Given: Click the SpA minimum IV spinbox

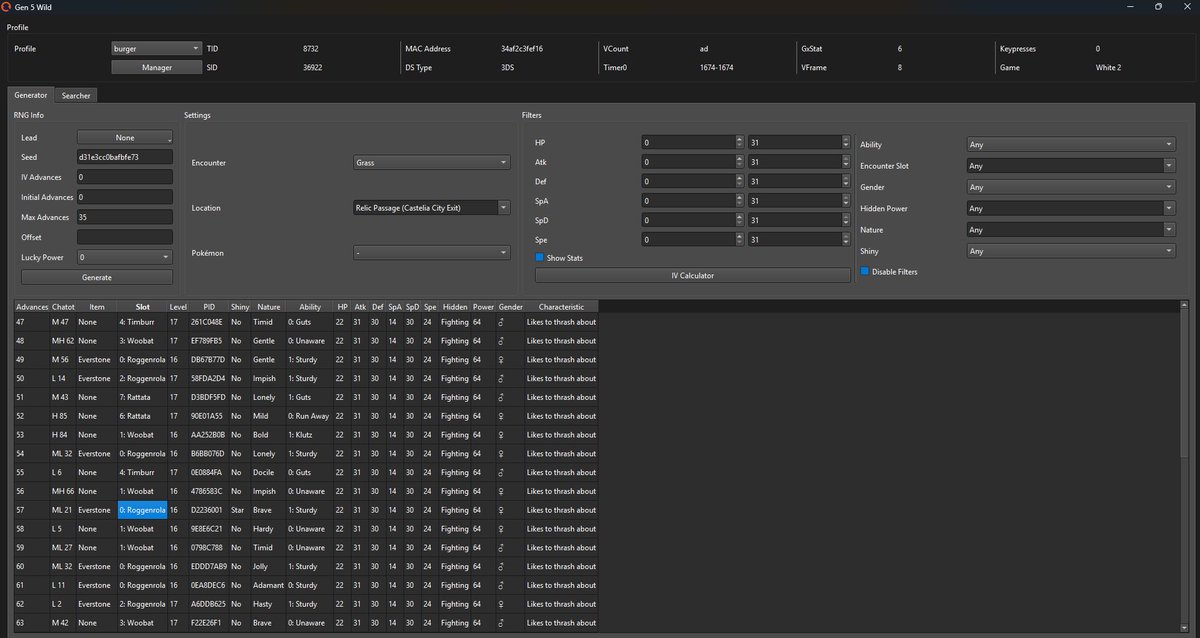Looking at the screenshot, I should (693, 201).
